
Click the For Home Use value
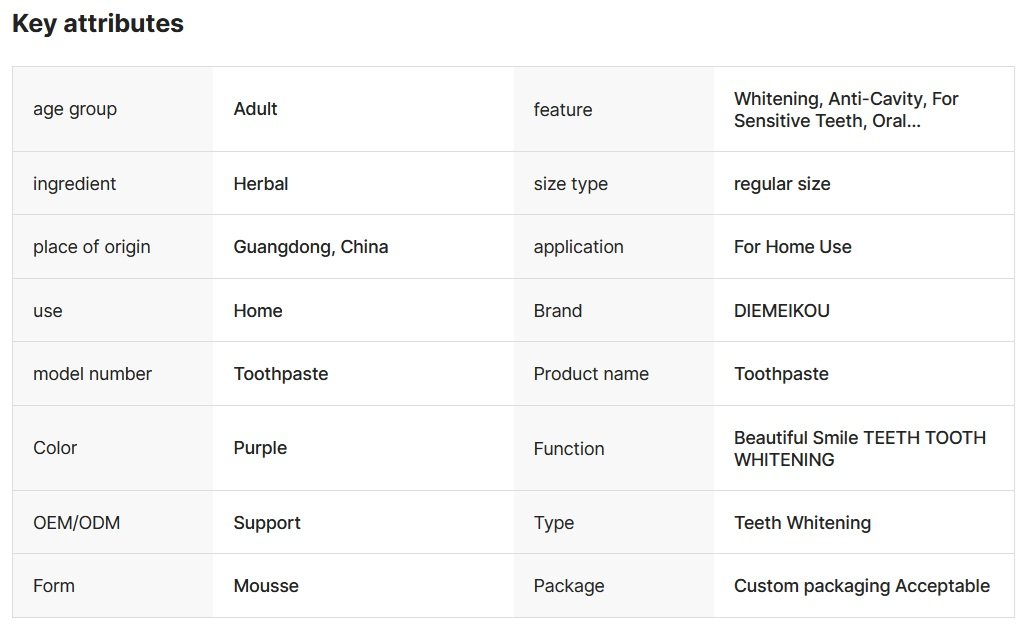793,247
